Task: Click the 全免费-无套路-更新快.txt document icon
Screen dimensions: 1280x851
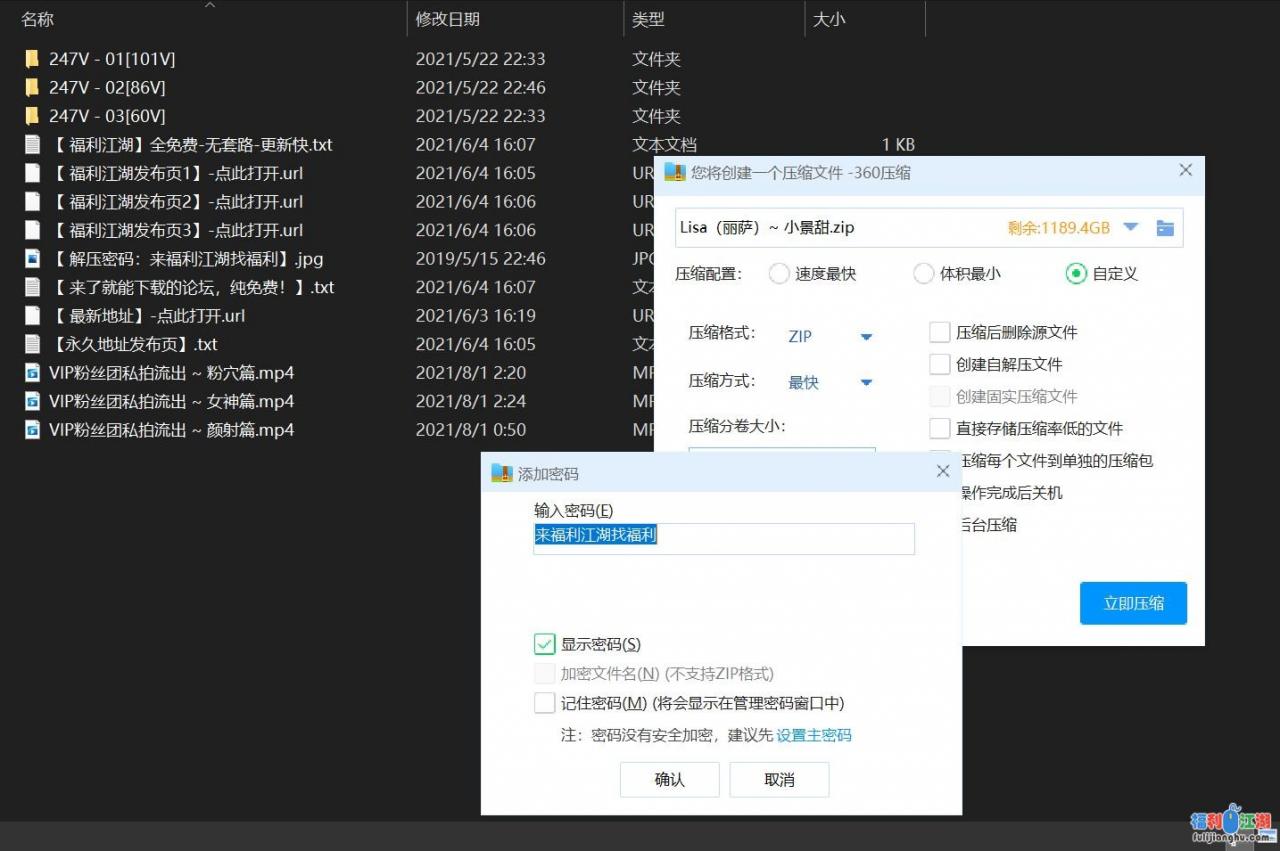Action: click(33, 144)
